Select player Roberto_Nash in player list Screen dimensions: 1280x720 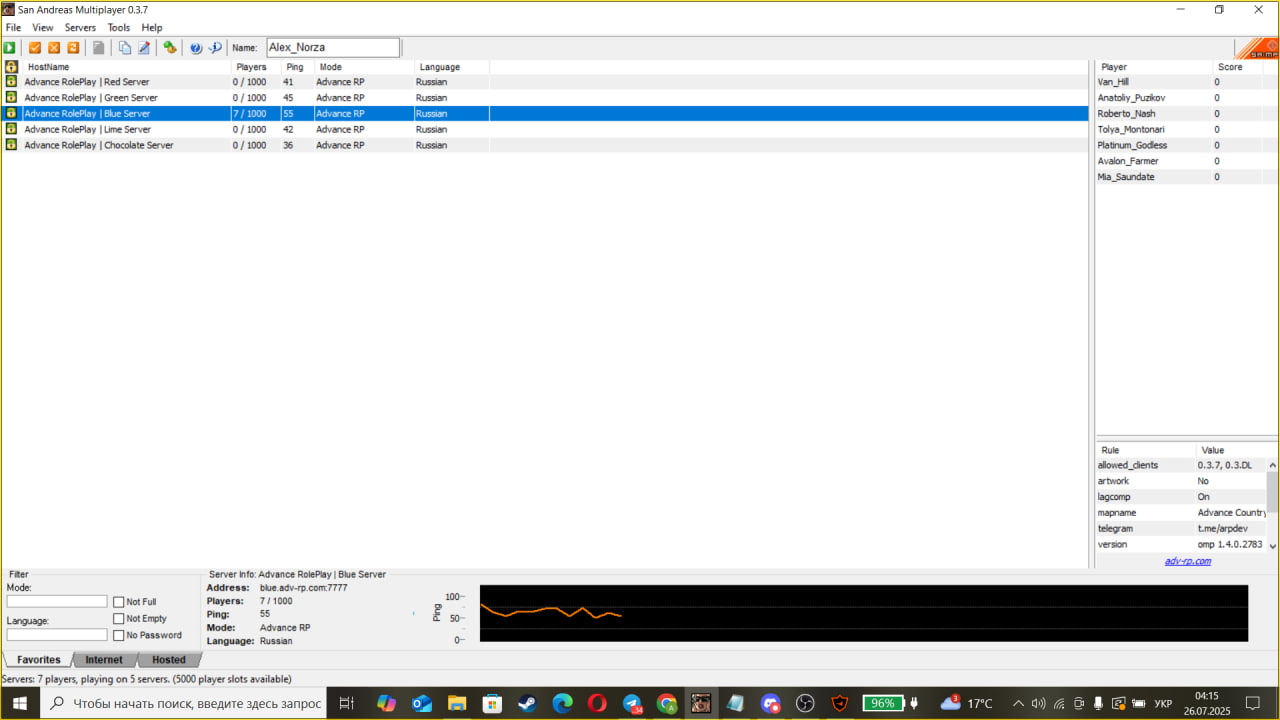tap(1186, 113)
